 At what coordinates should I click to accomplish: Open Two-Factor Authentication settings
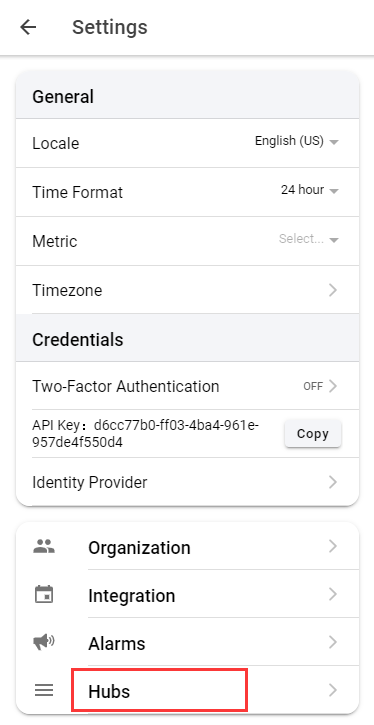point(187,386)
